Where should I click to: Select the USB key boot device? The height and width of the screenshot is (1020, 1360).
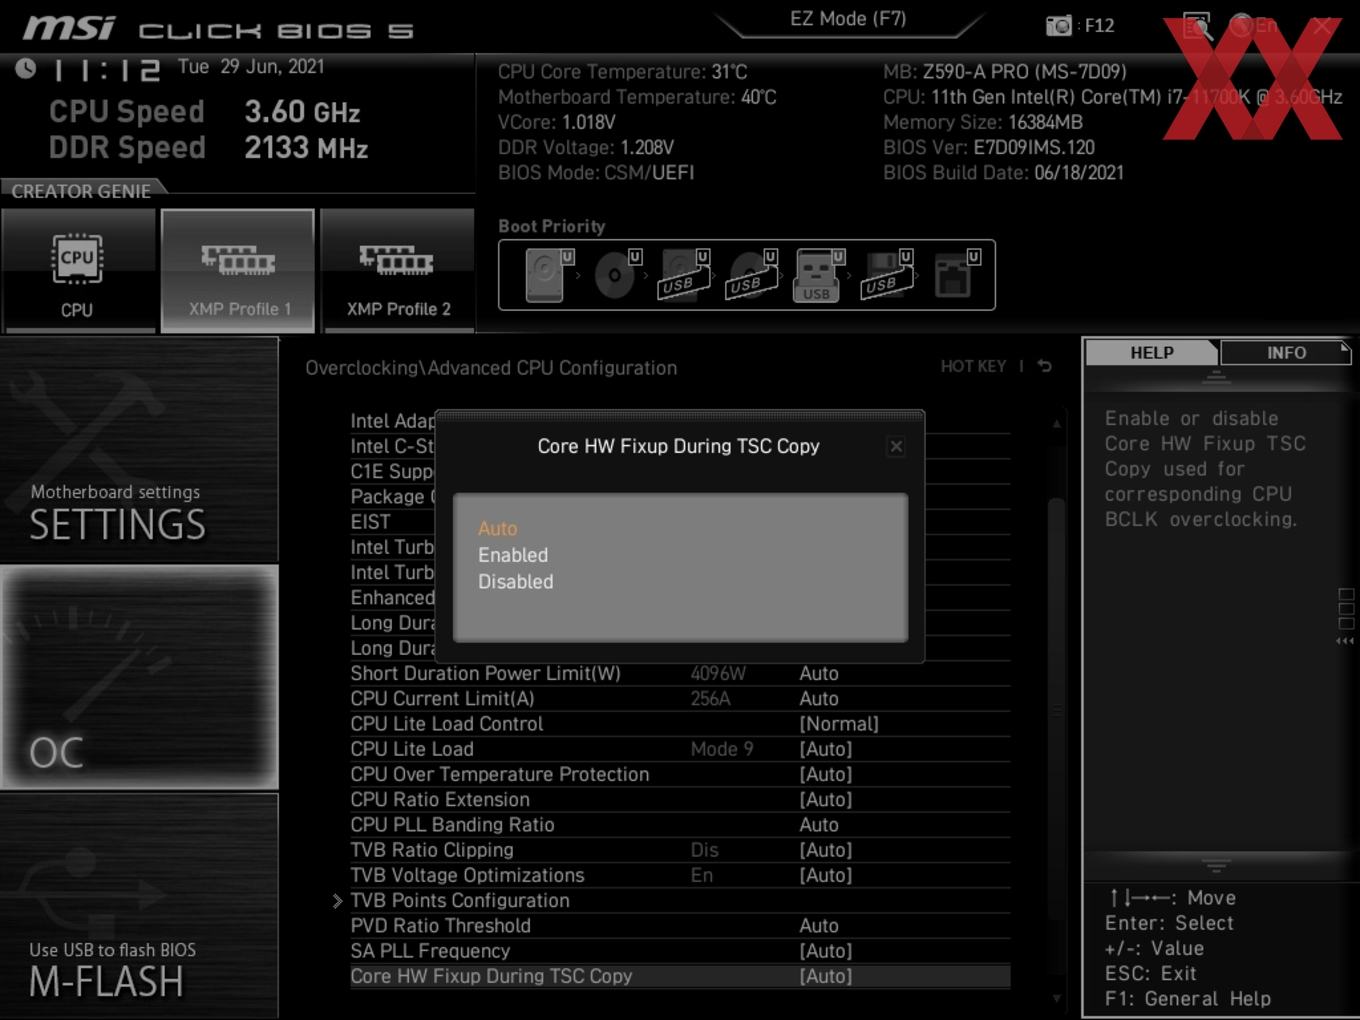818,275
